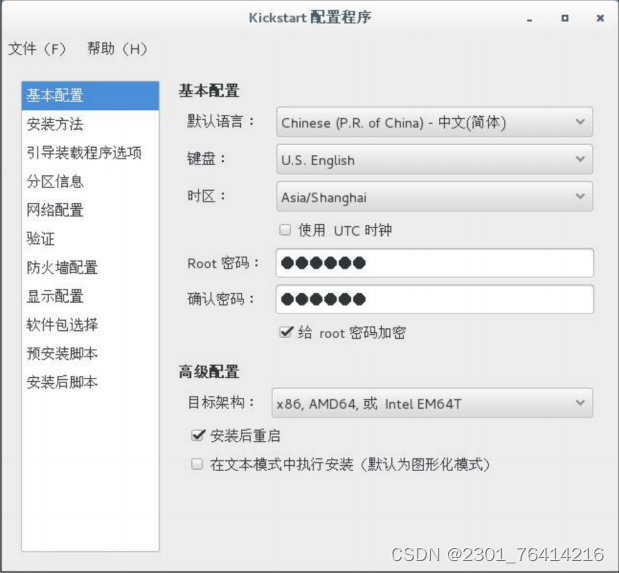Open 网络配置 section
The width and height of the screenshot is (619, 573).
(90, 210)
